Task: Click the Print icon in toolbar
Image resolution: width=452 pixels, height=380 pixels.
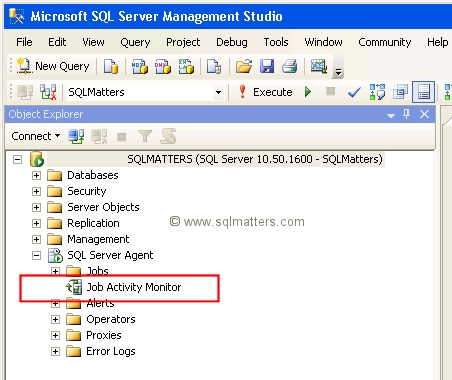Action: 290,66
